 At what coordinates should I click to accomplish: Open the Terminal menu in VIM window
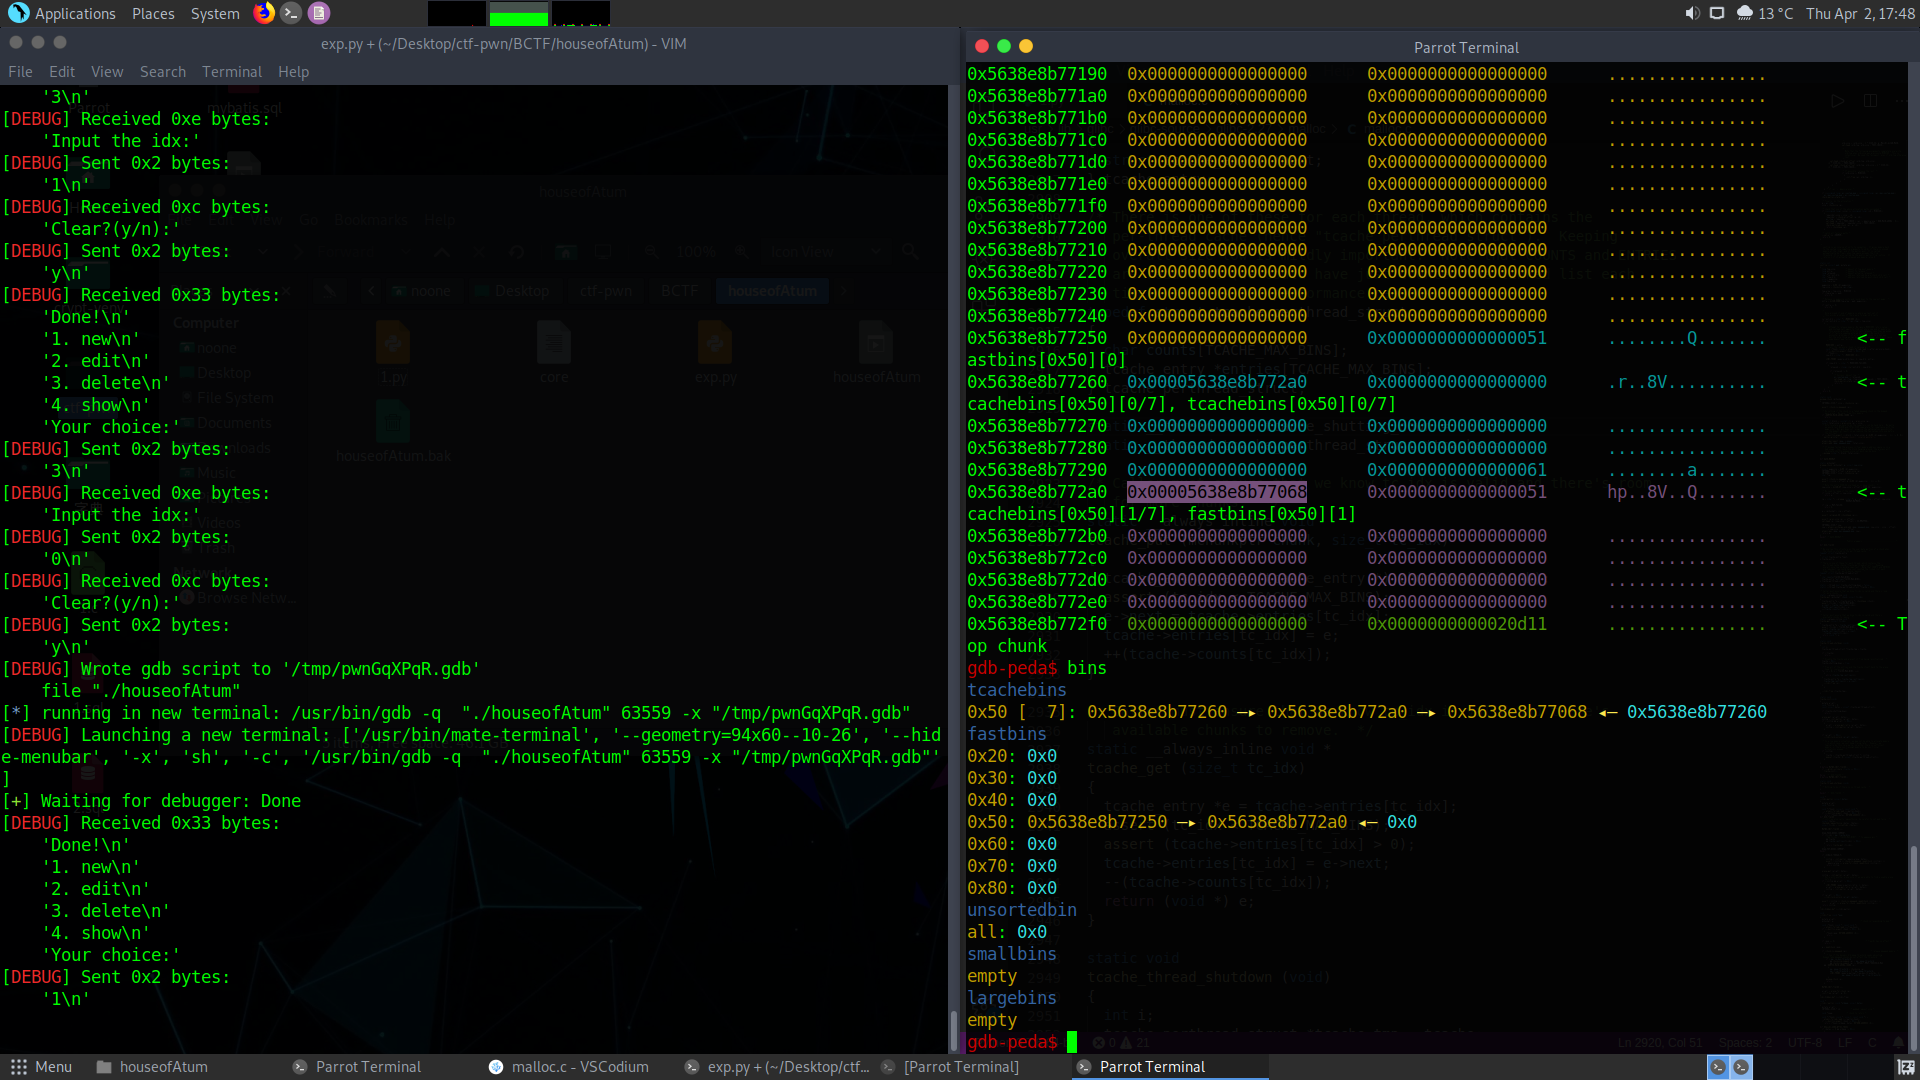coord(232,72)
